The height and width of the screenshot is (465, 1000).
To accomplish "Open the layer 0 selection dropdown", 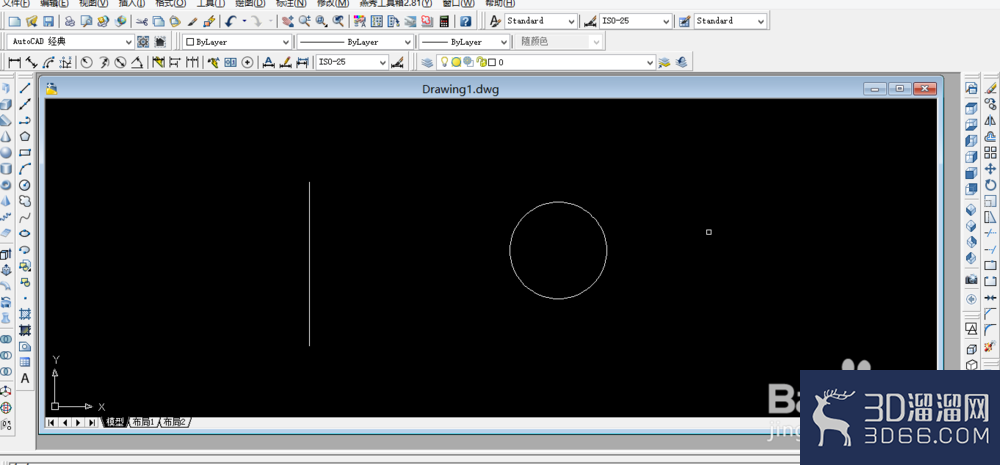I will (x=546, y=63).
